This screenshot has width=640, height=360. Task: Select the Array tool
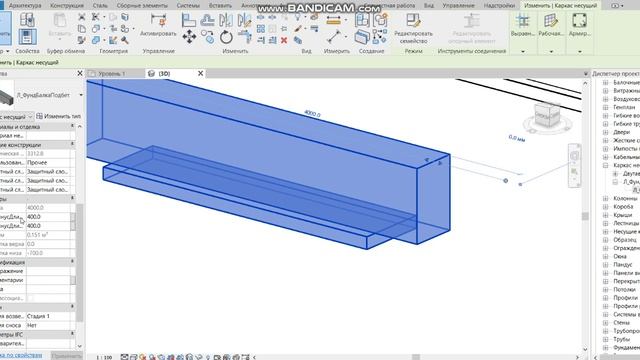261,29
